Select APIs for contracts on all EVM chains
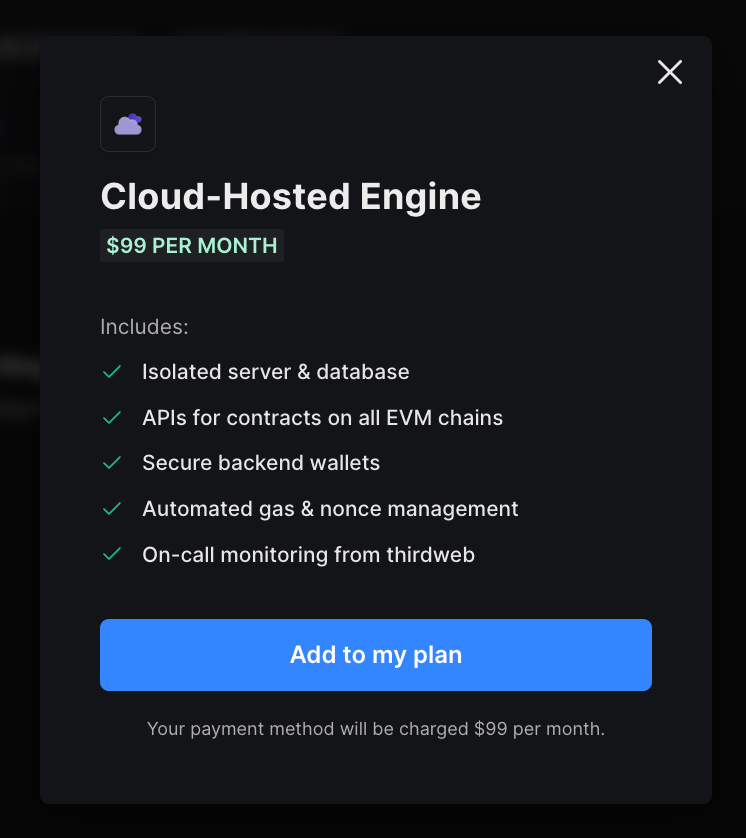 tap(323, 417)
